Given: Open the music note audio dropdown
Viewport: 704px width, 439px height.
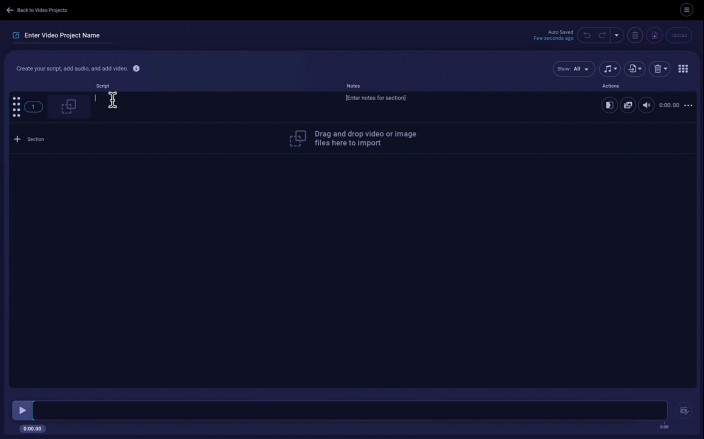Looking at the screenshot, I should coord(609,69).
